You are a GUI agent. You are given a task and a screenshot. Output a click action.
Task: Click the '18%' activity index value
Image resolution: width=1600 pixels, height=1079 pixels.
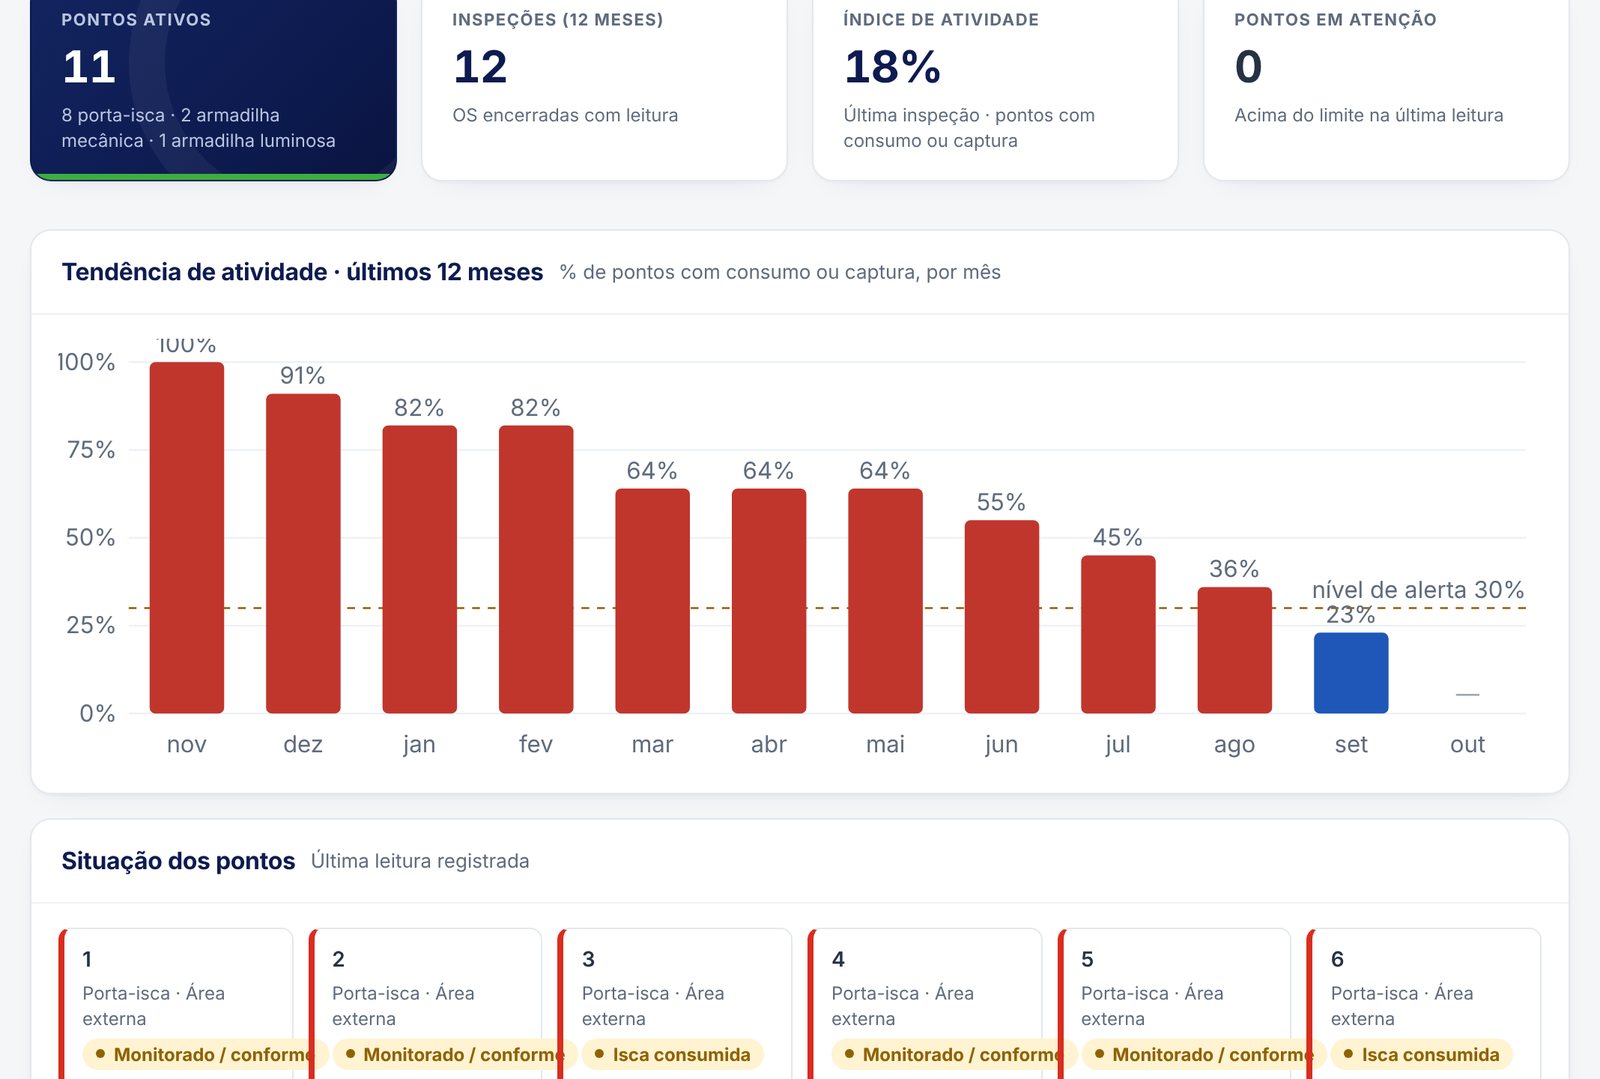(x=892, y=67)
